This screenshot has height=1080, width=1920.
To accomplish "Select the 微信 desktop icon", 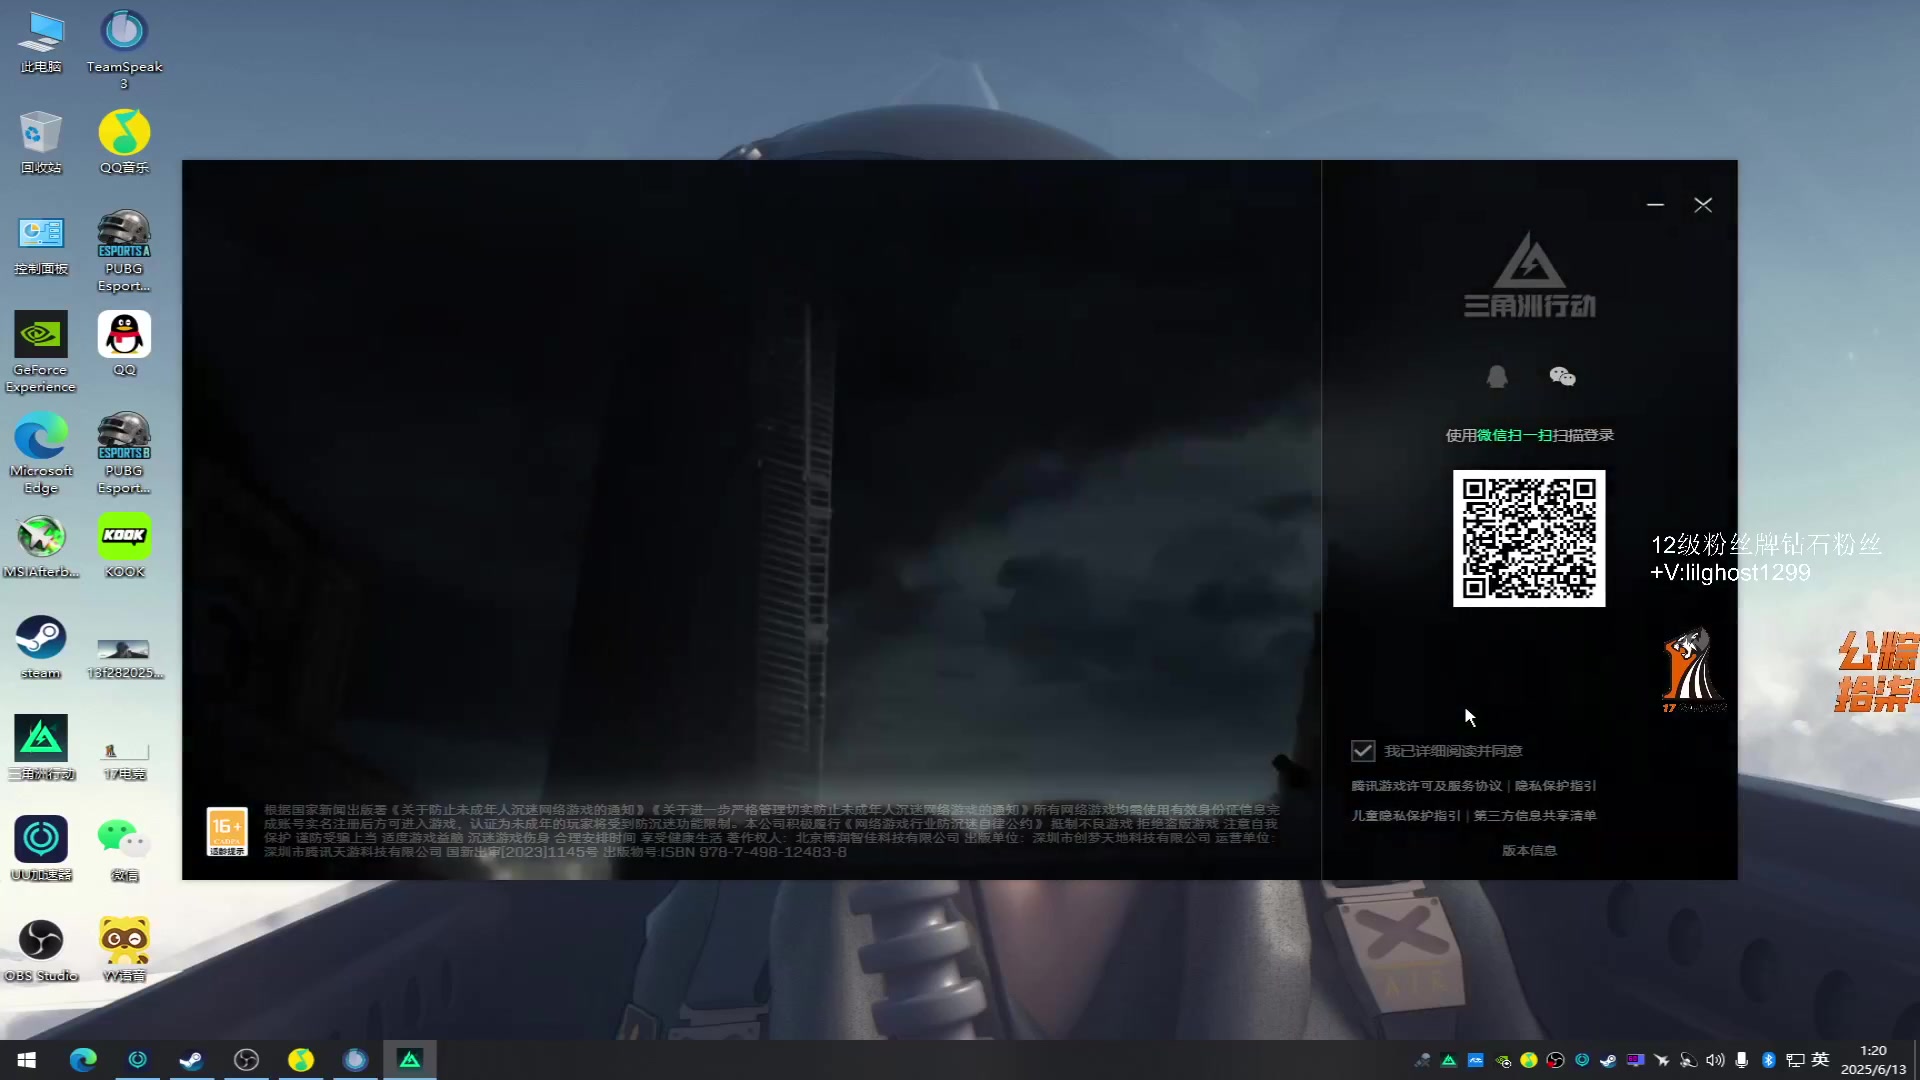I will pos(124,850).
